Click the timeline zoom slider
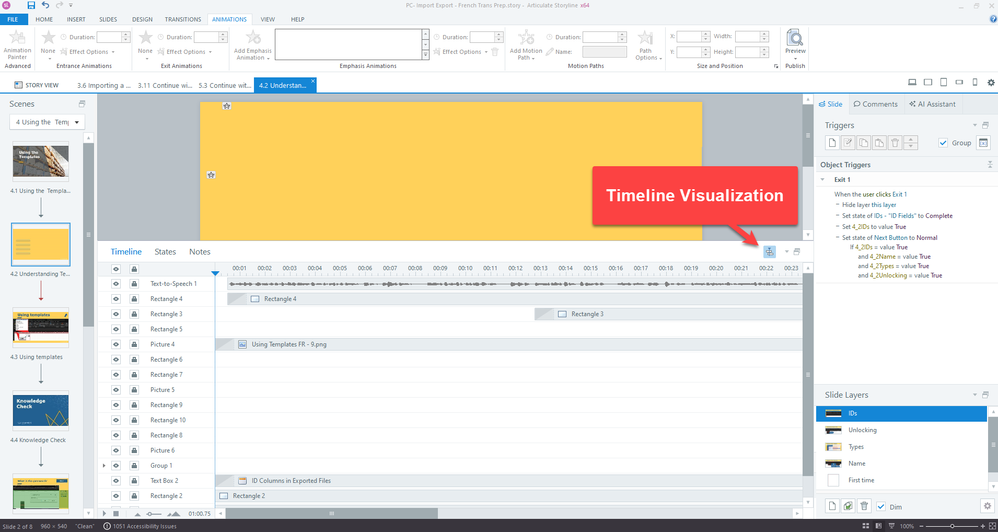Viewport: 998px width, 532px height. 153,513
